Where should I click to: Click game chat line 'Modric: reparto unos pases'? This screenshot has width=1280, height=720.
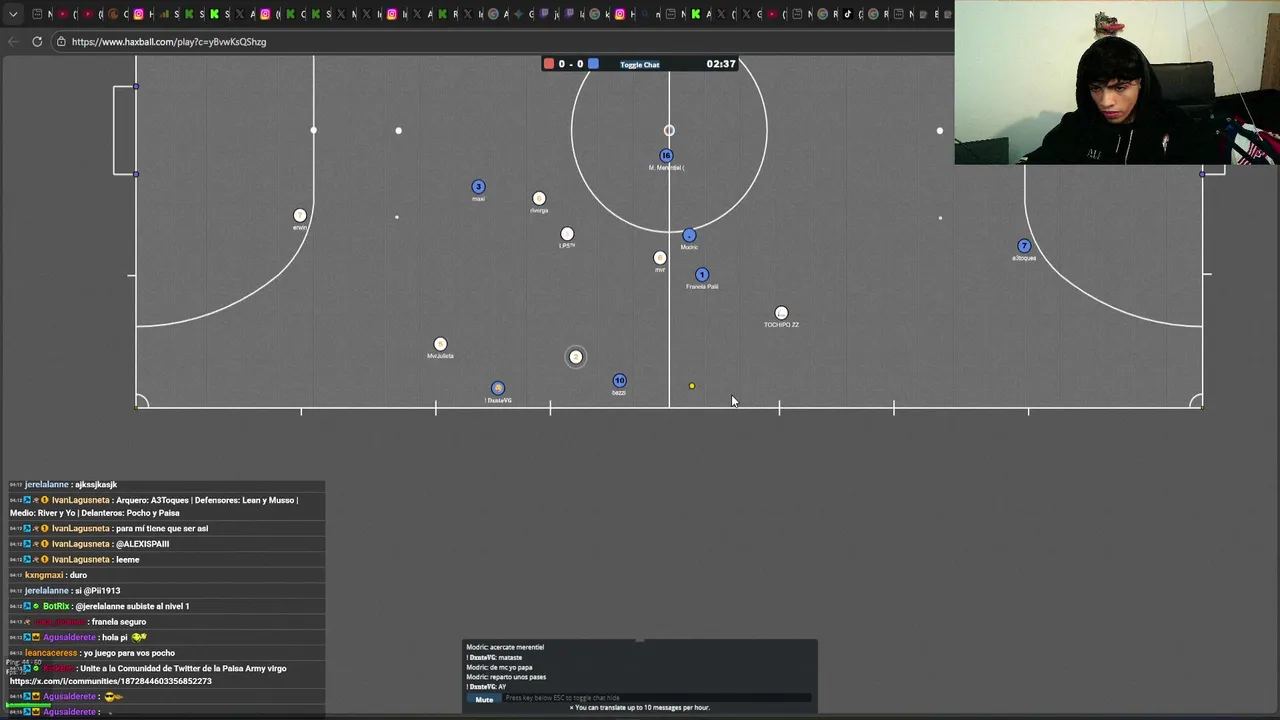(x=506, y=677)
